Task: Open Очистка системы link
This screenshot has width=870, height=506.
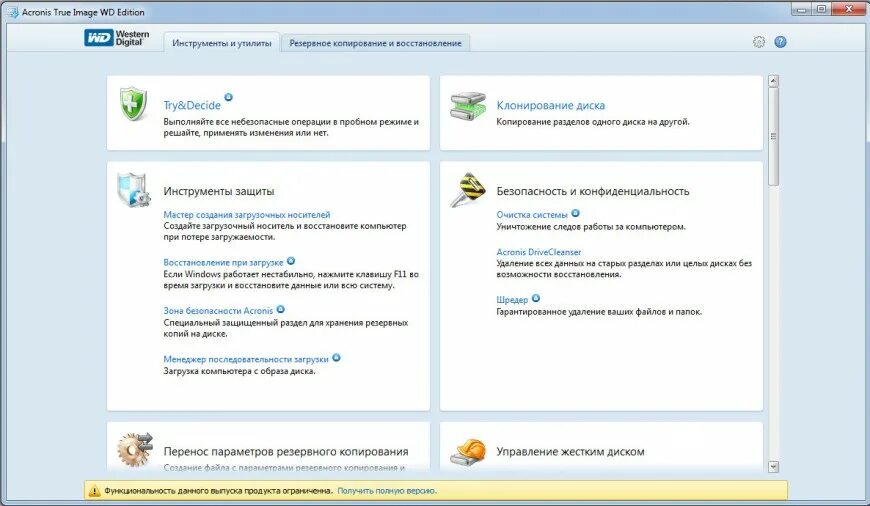Action: point(532,215)
